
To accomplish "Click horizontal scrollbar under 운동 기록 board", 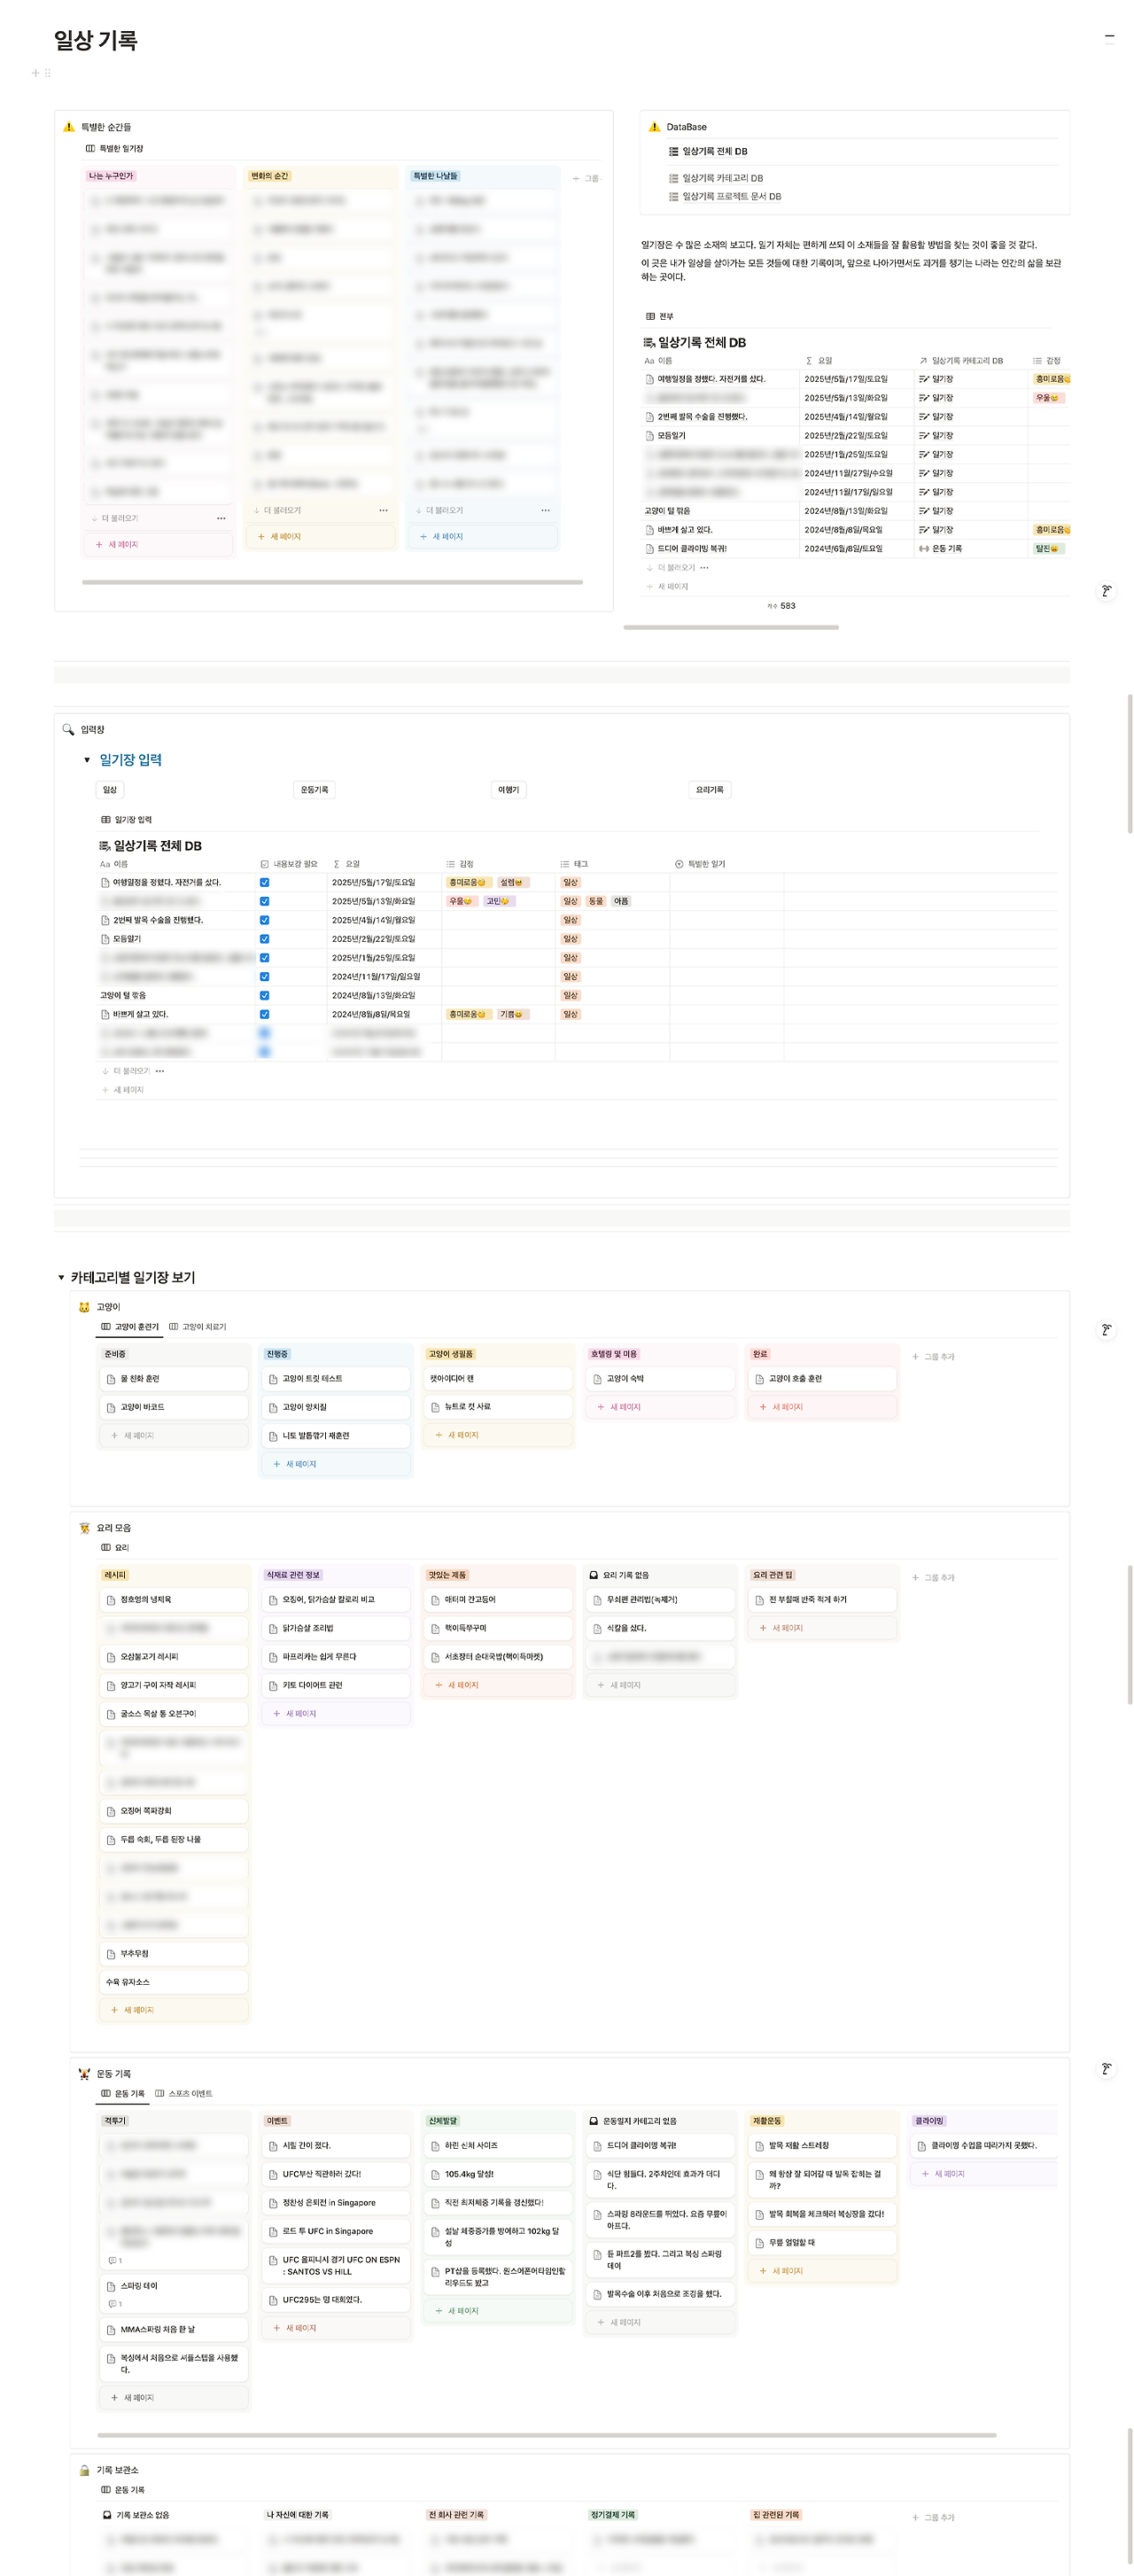I will tap(546, 2434).
